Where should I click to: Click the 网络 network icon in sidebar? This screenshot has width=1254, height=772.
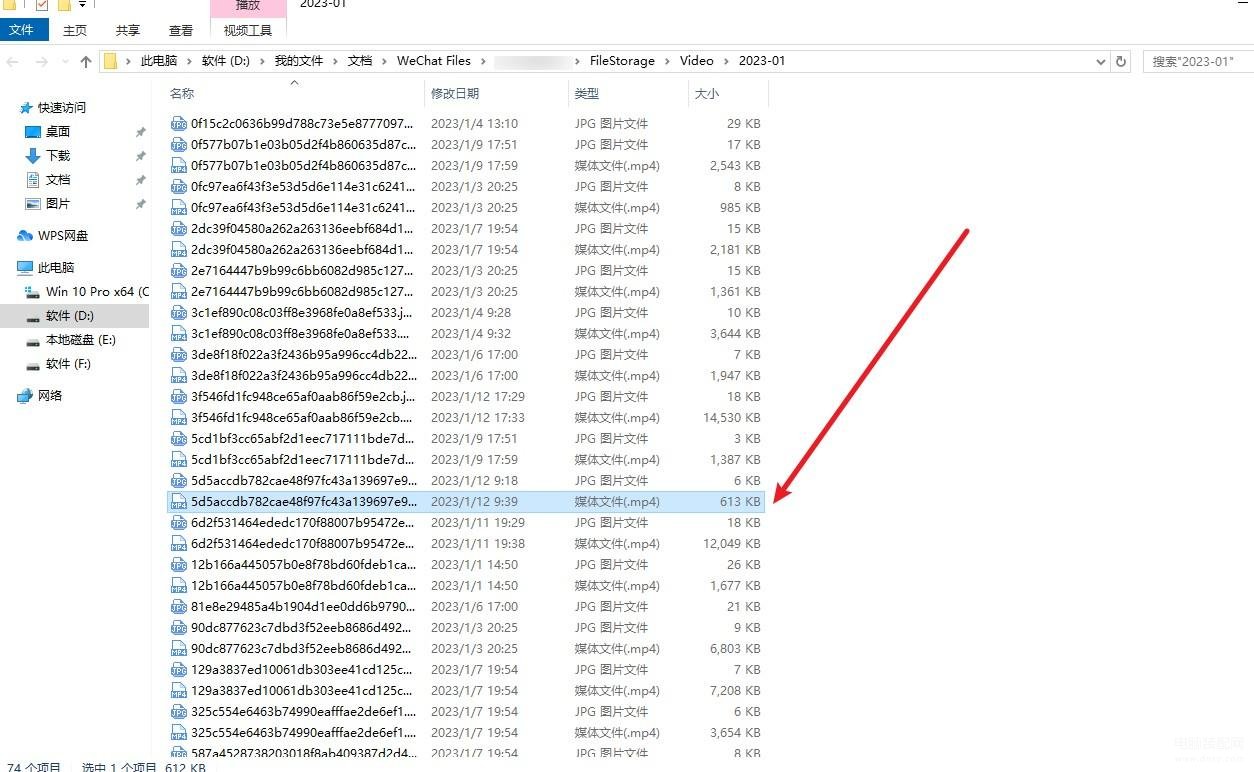(x=25, y=396)
